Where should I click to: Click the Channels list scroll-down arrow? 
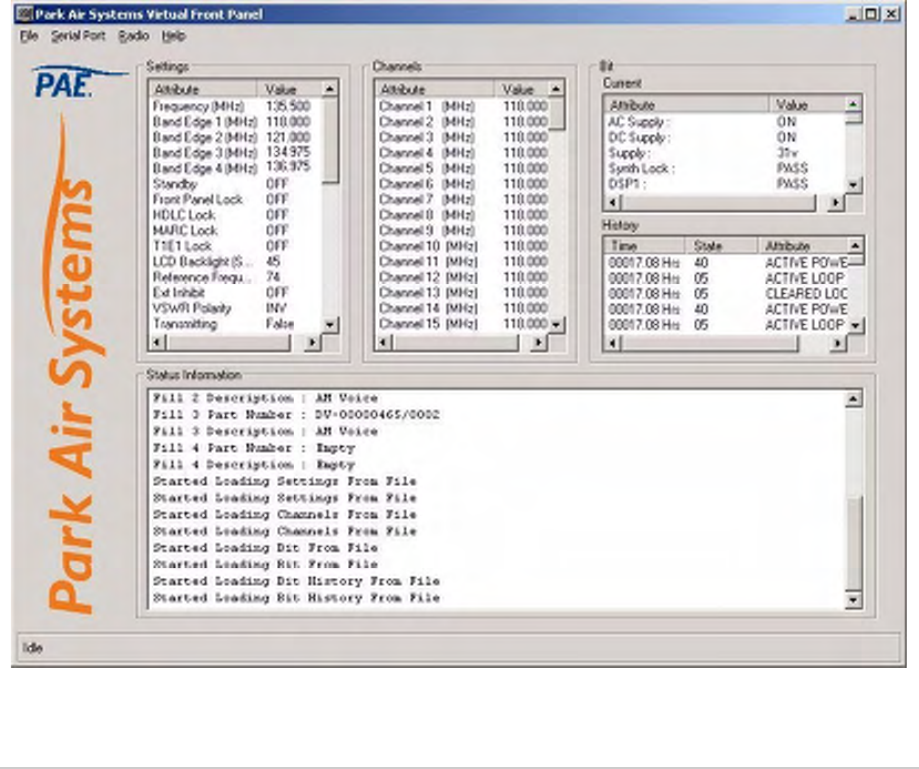pos(556,324)
